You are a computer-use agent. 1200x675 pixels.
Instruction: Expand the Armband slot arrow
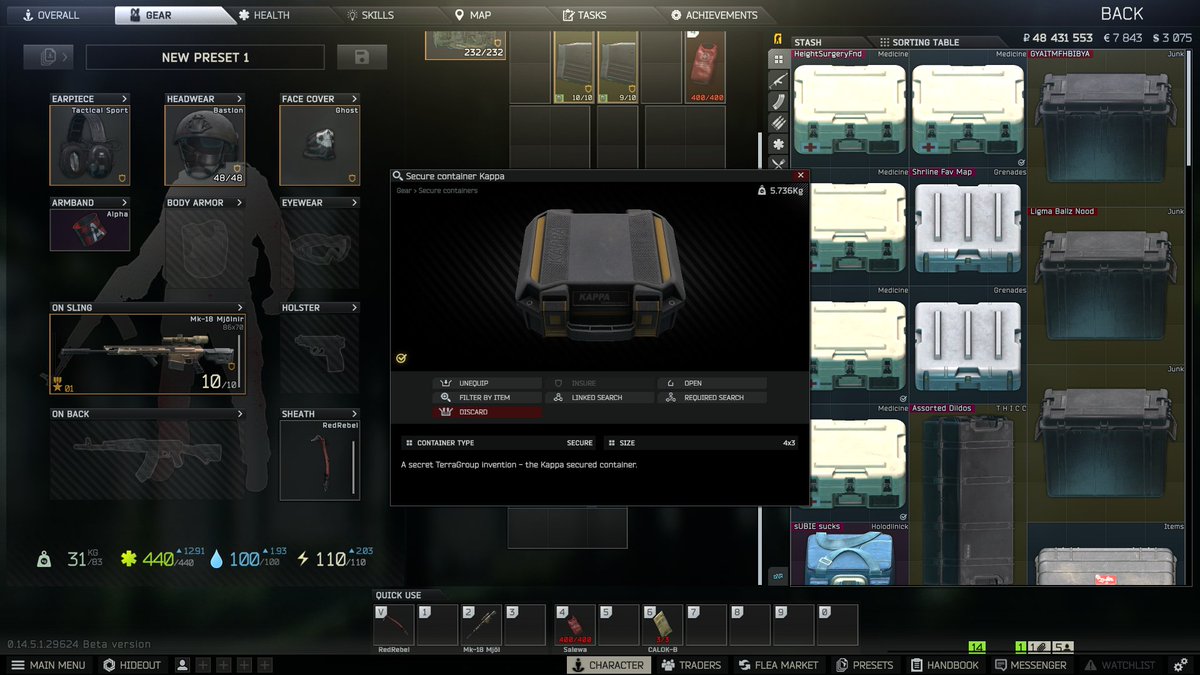(x=124, y=202)
